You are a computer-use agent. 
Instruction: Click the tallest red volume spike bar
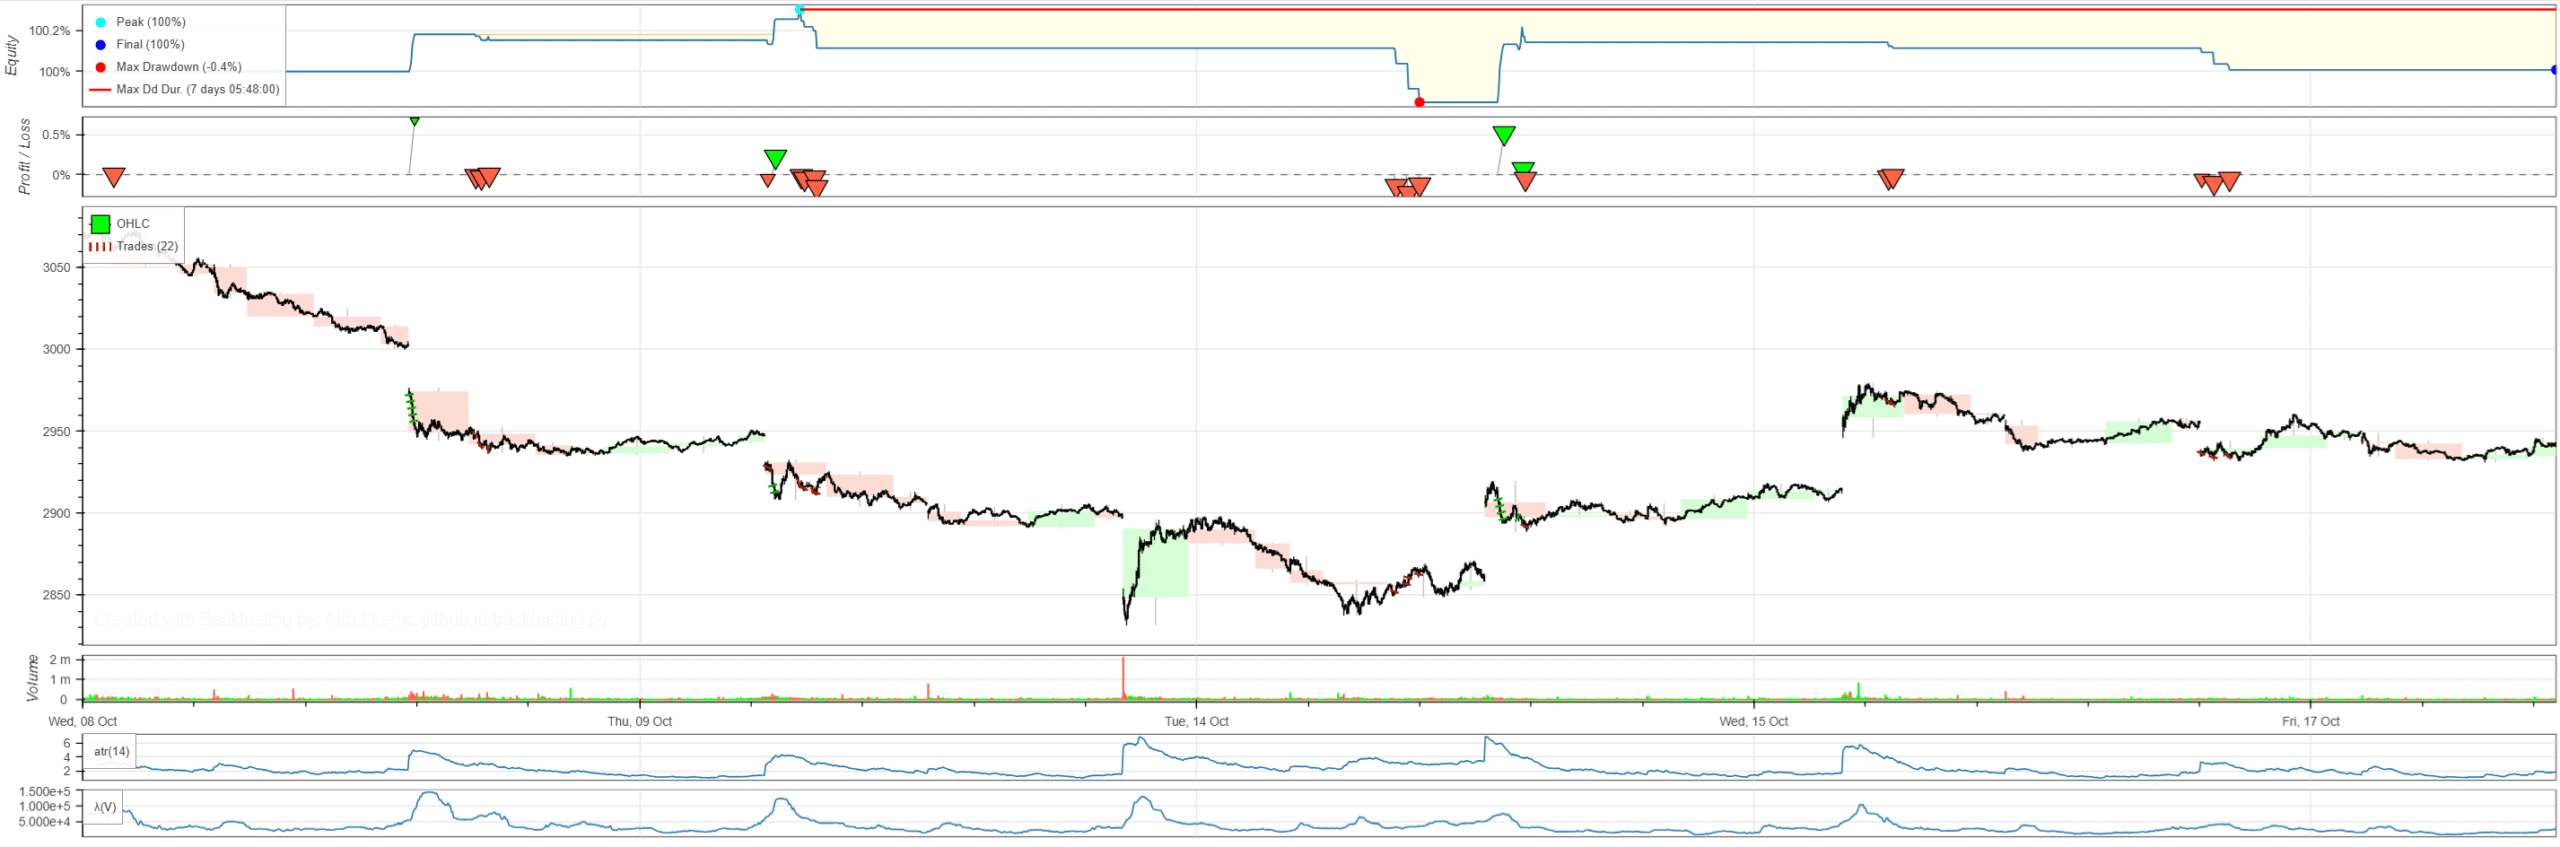[x=1123, y=677]
